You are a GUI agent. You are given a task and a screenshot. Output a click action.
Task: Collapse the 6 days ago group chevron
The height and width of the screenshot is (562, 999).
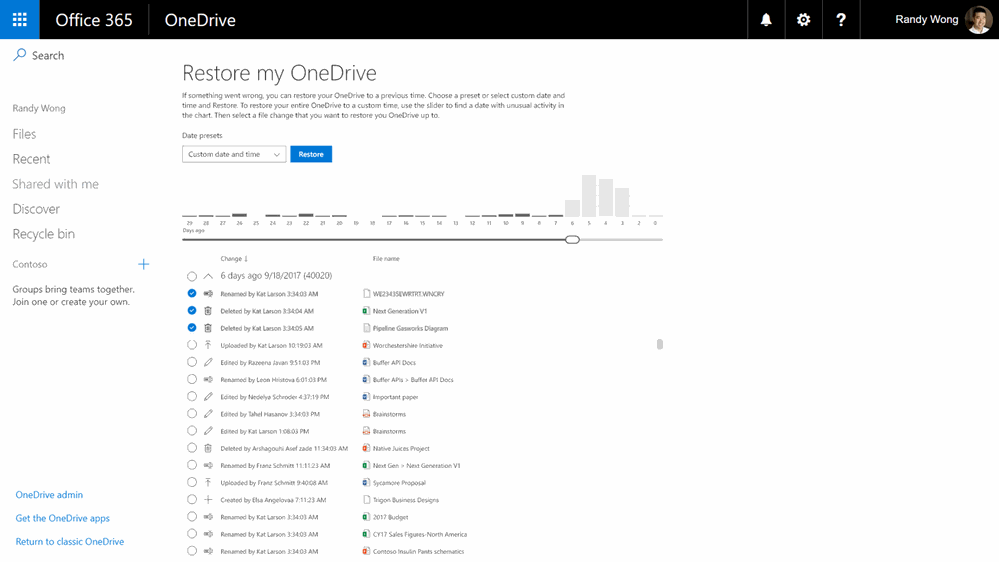point(208,276)
